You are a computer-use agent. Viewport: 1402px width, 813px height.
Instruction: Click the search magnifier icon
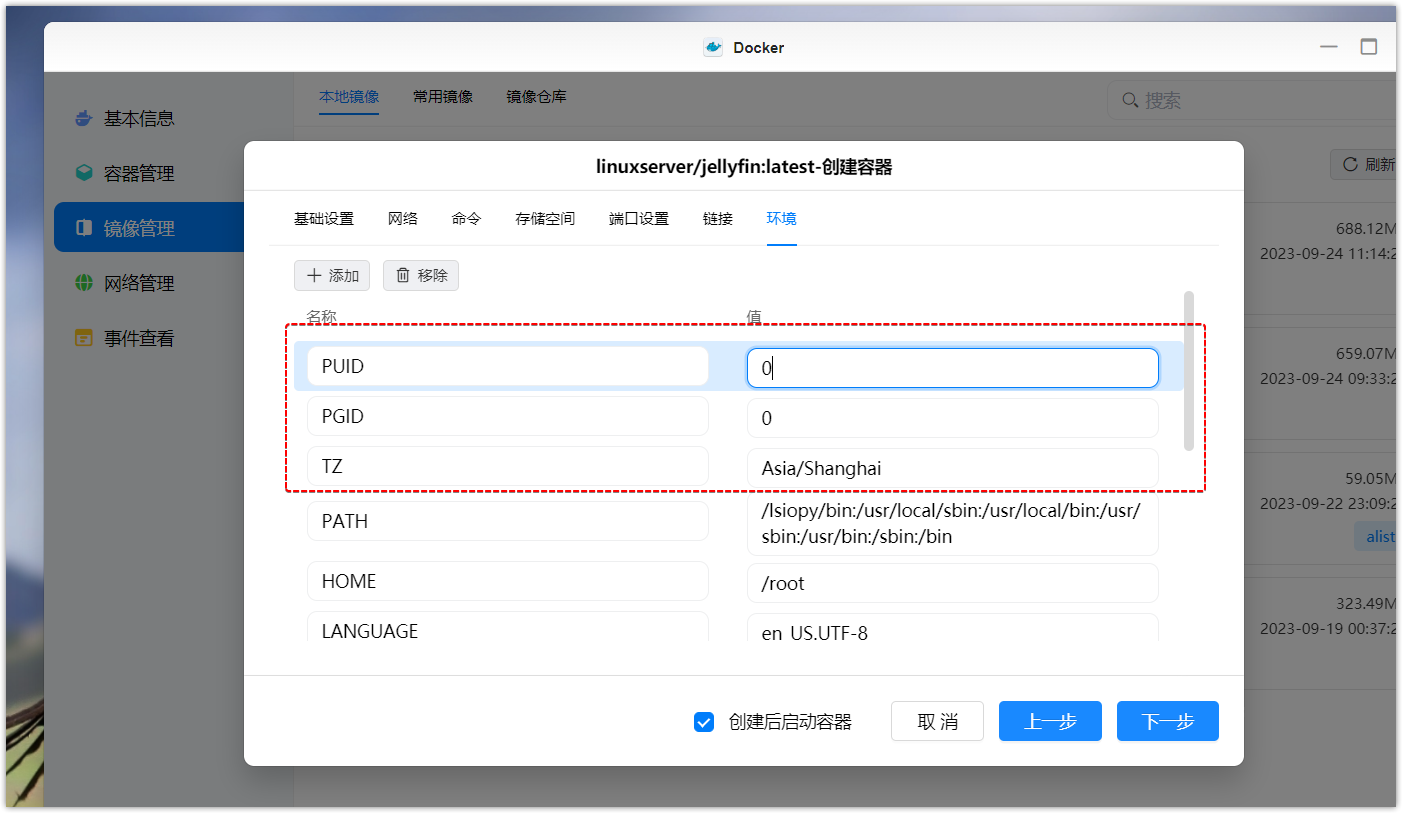1130,100
